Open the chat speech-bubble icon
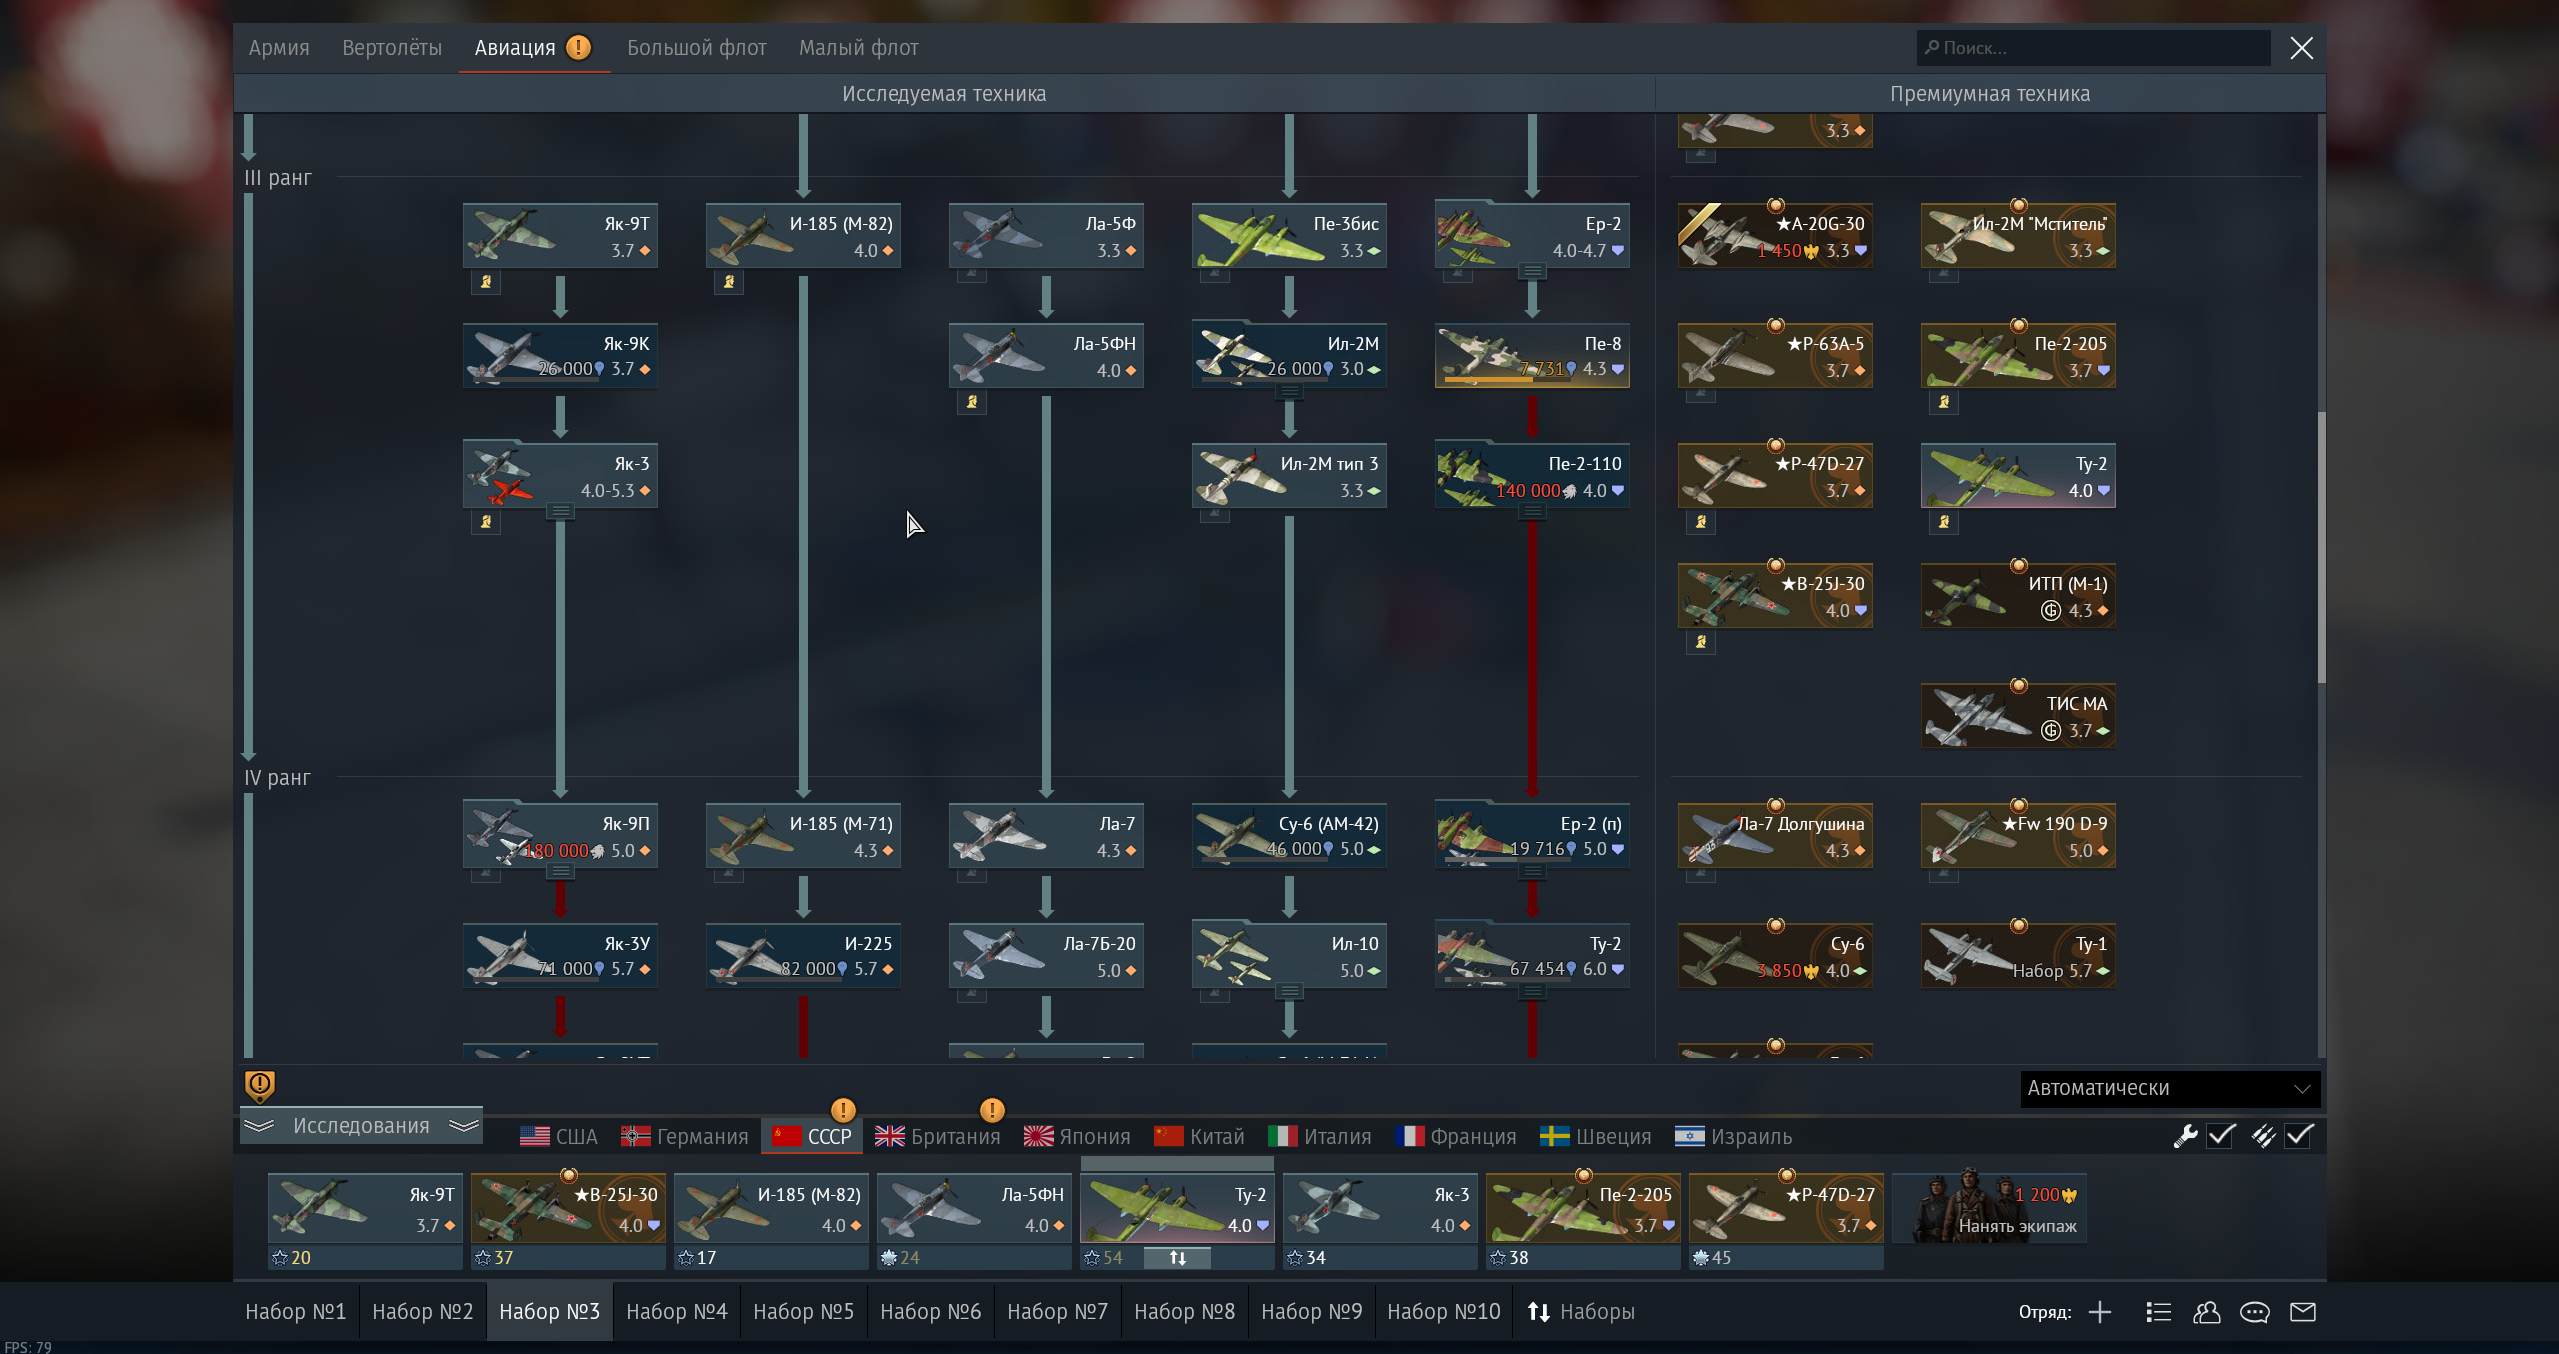 click(2254, 1312)
